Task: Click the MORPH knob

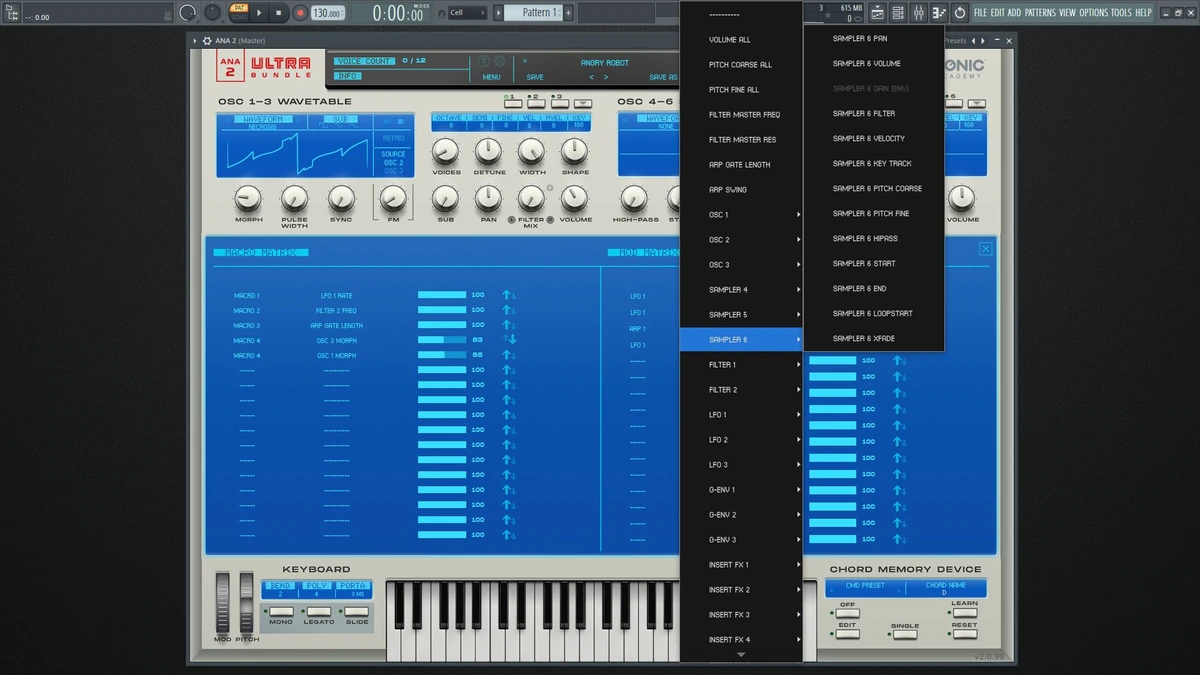Action: click(248, 198)
